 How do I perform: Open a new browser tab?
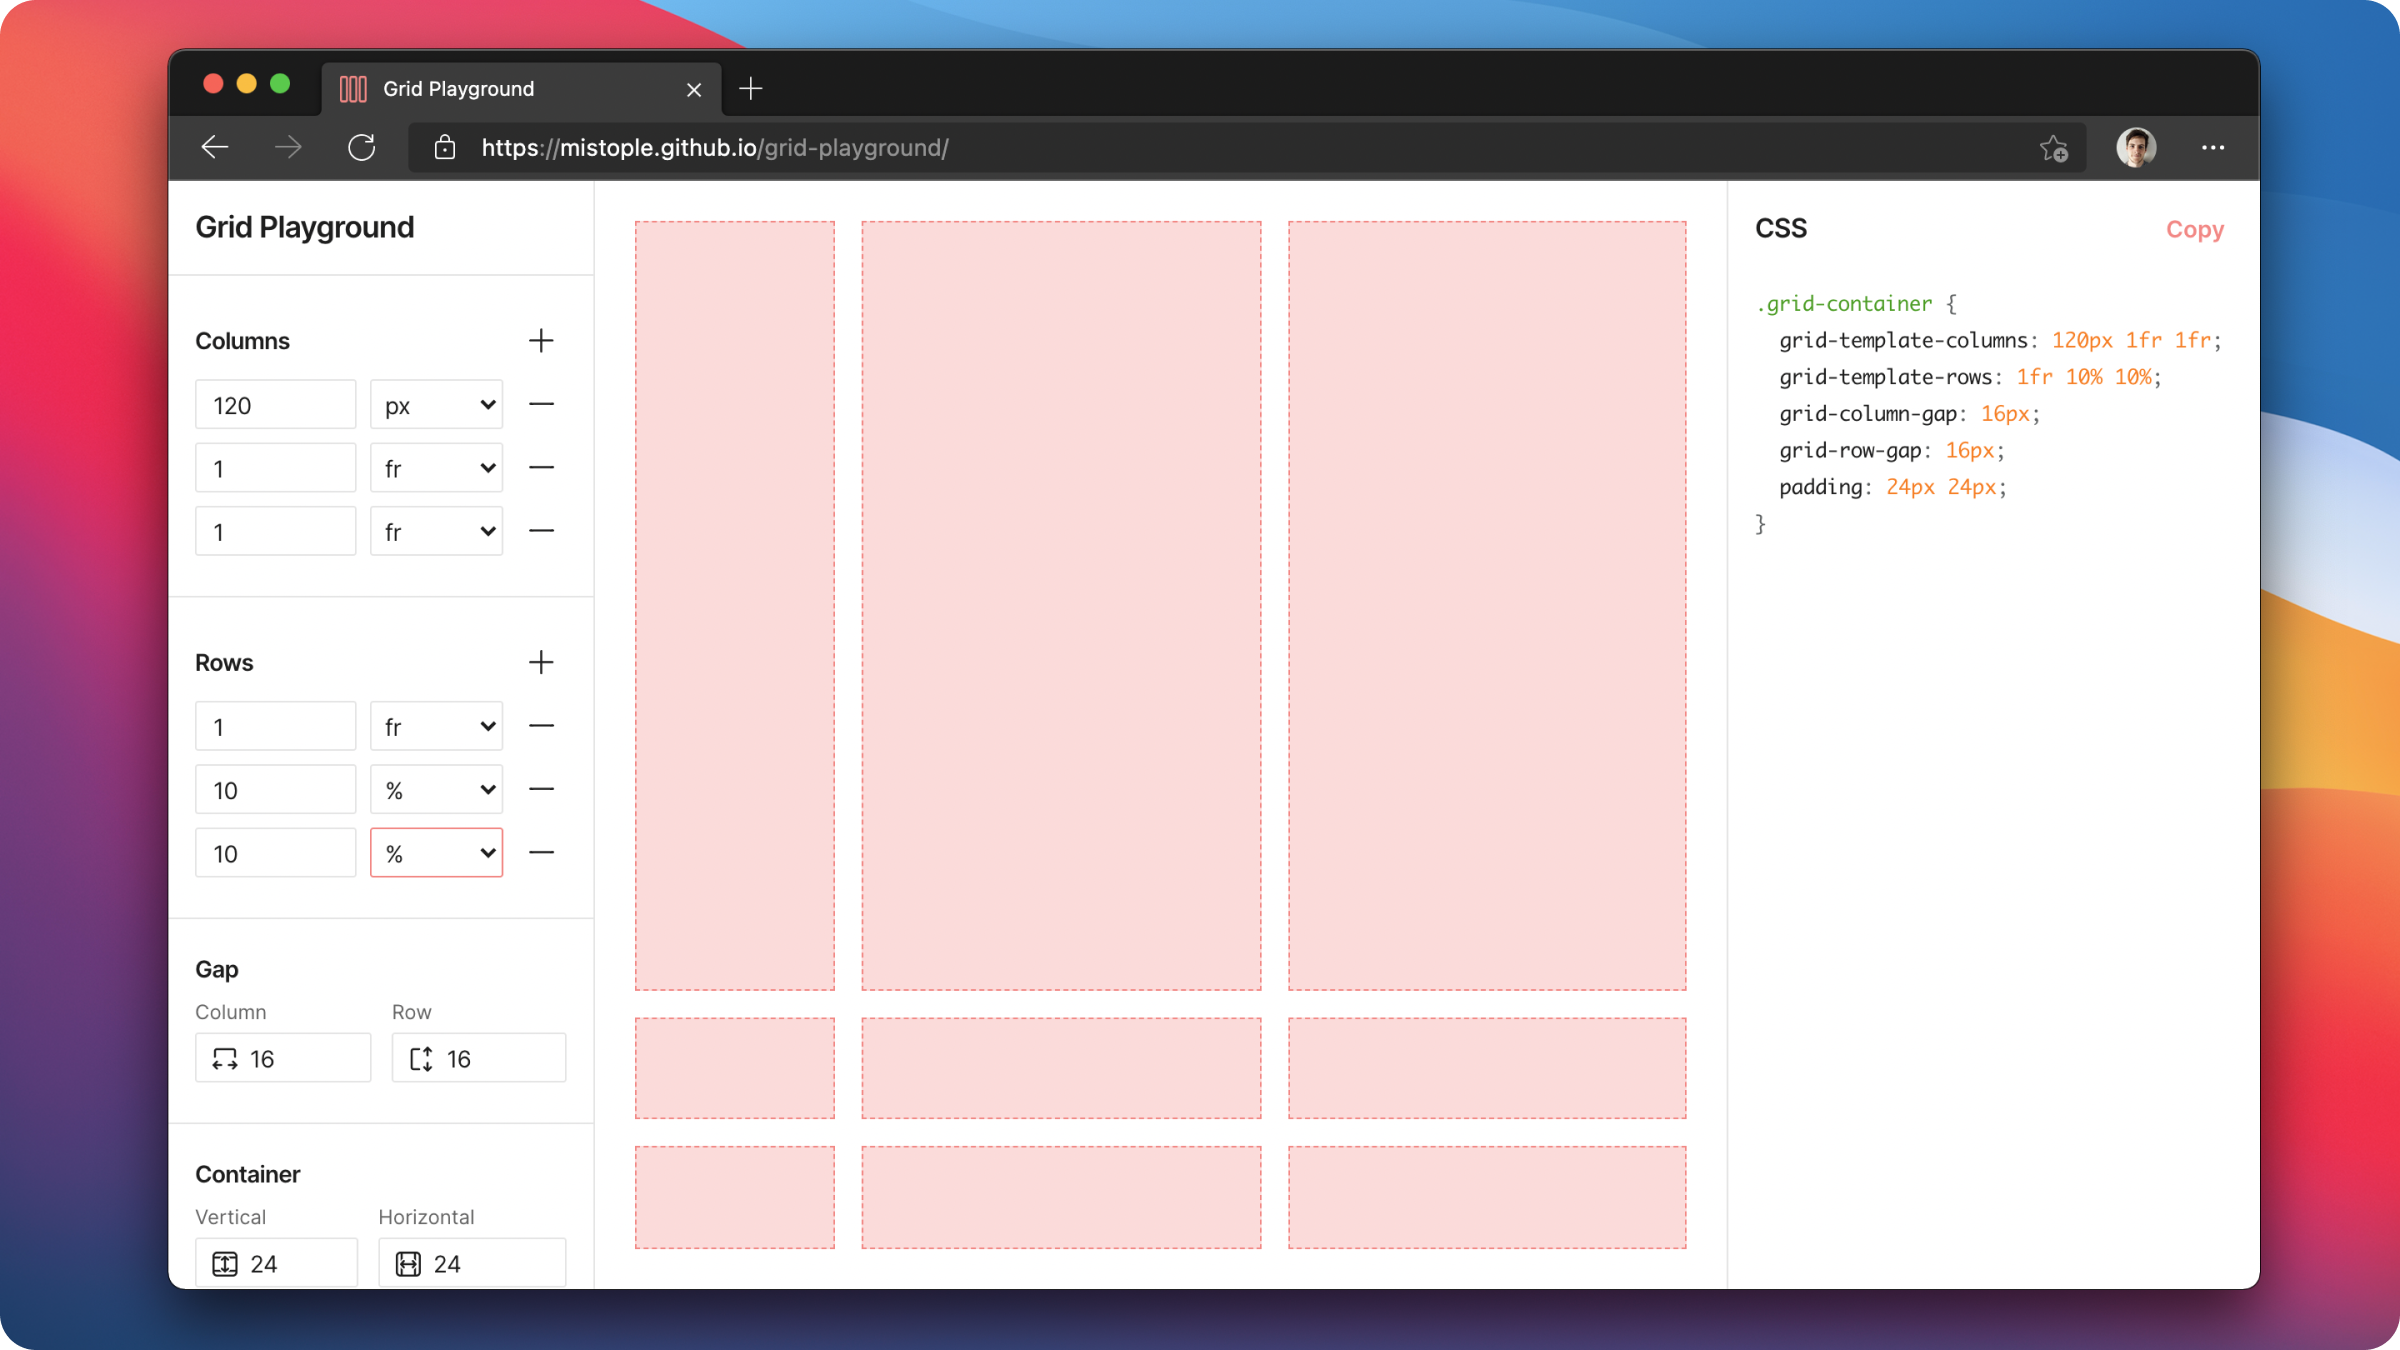(750, 89)
